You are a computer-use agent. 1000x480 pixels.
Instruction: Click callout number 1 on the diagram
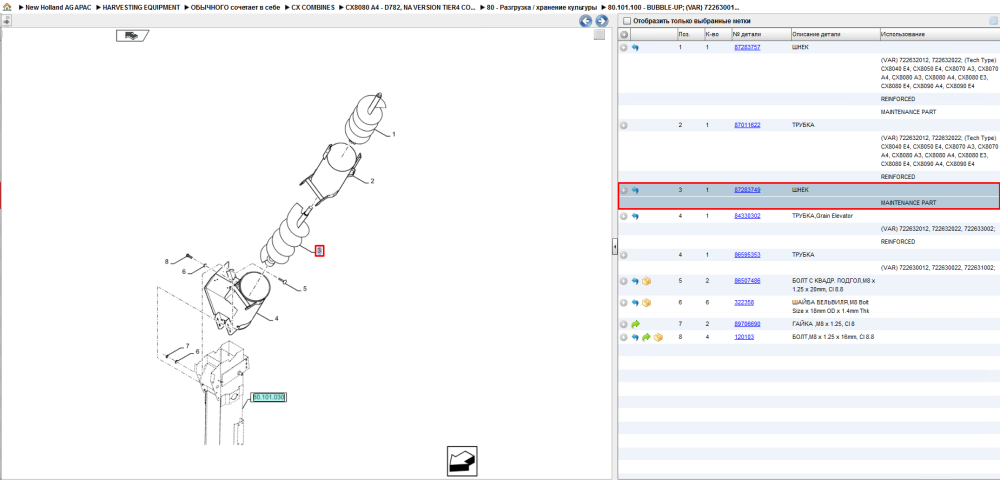[x=393, y=135]
